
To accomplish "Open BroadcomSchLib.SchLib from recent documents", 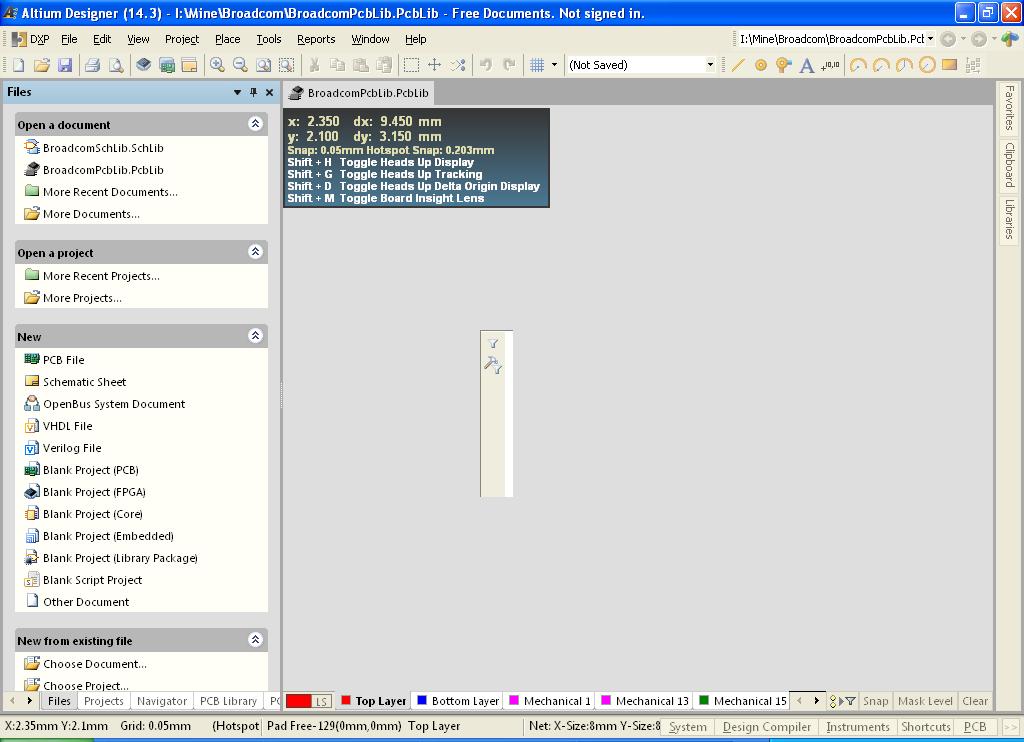I will [103, 148].
